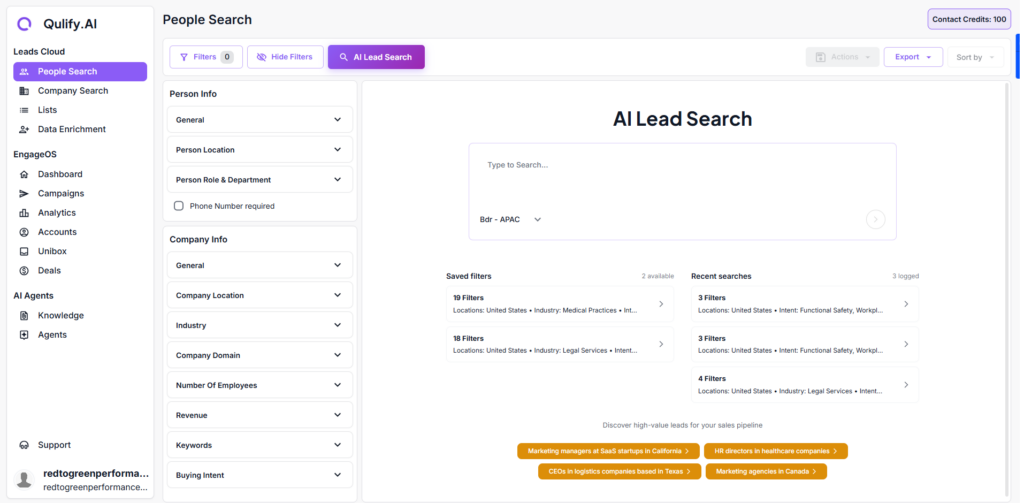This screenshot has width=1024, height=503.
Task: Open first 3 Filters recent search card
Action: (x=805, y=304)
